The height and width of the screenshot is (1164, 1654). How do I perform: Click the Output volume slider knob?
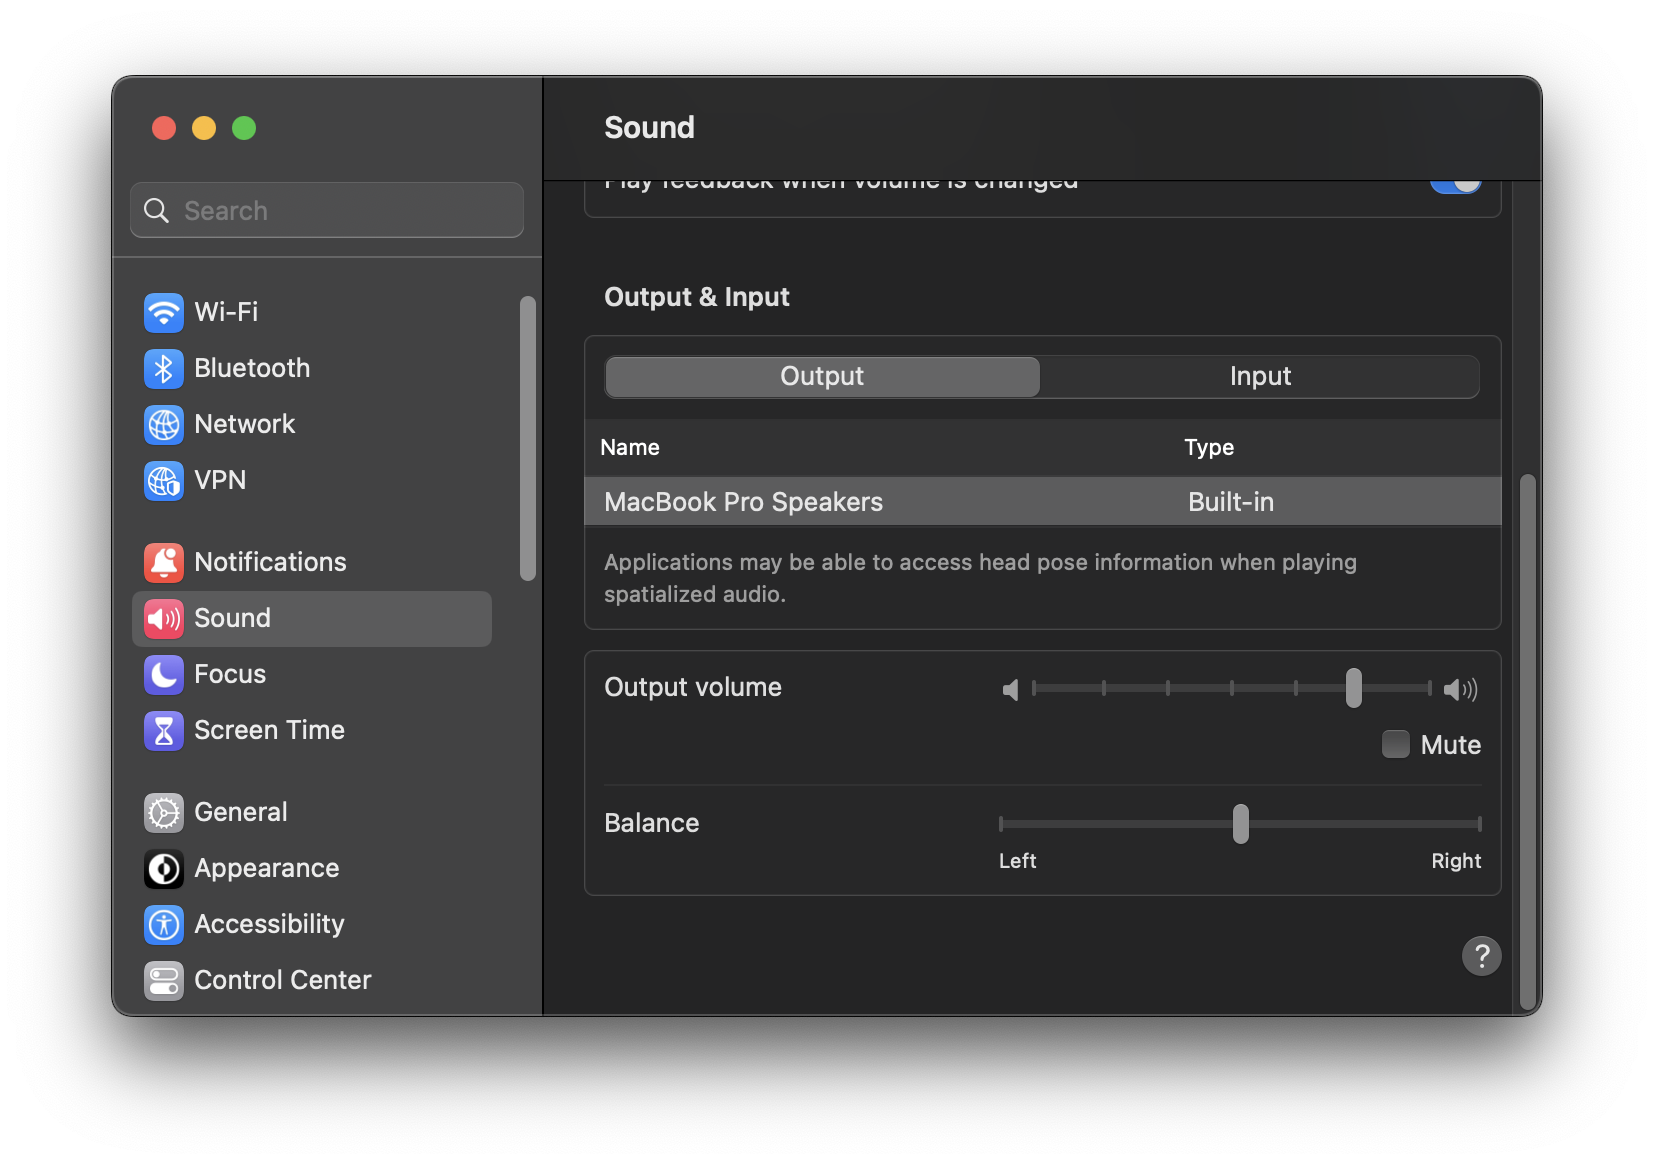1353,688
